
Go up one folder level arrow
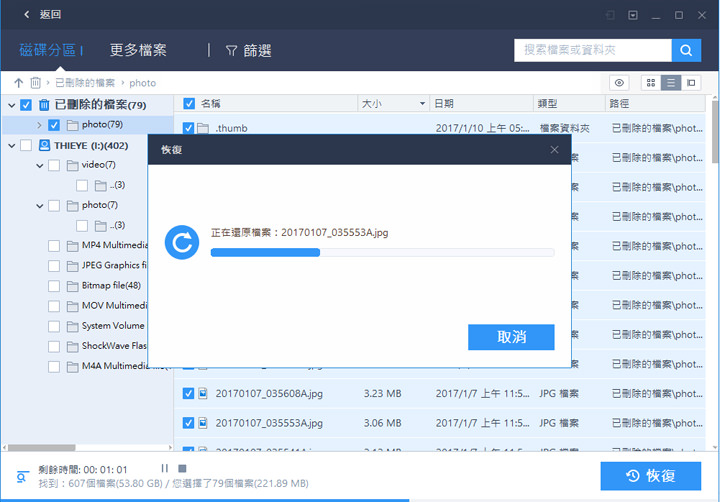click(18, 83)
